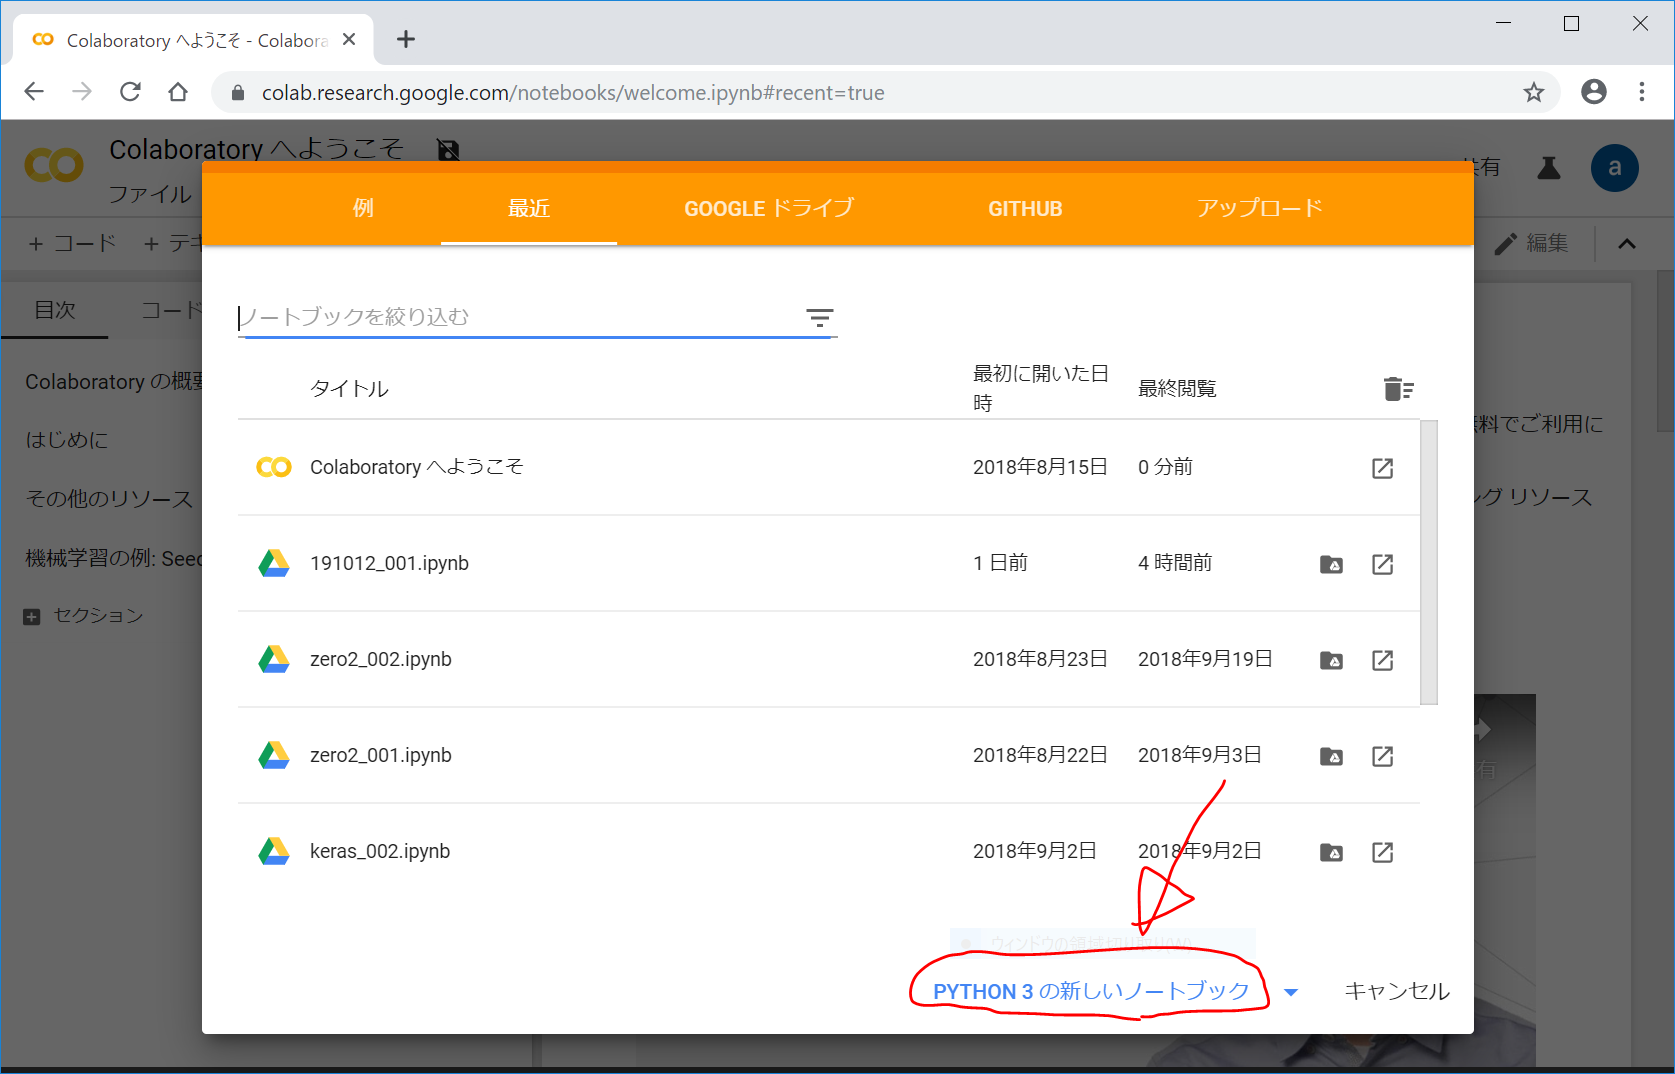Viewport: 1675px width, 1074px height.
Task: Switch to the GOOGLE ドライブ tab
Action: pos(769,208)
